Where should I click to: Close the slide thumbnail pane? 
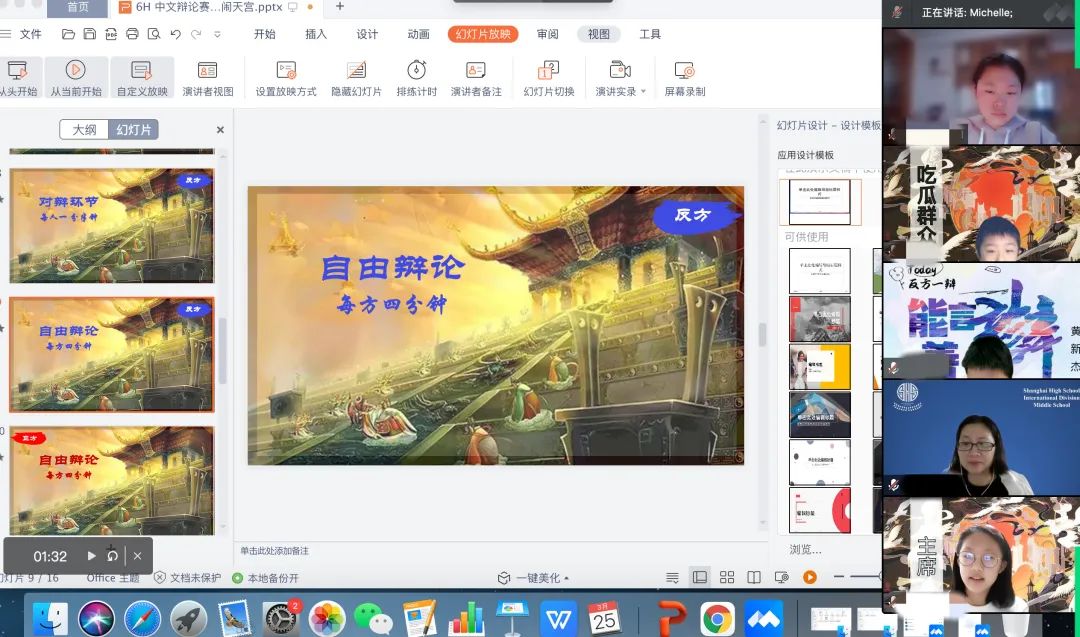tap(220, 129)
